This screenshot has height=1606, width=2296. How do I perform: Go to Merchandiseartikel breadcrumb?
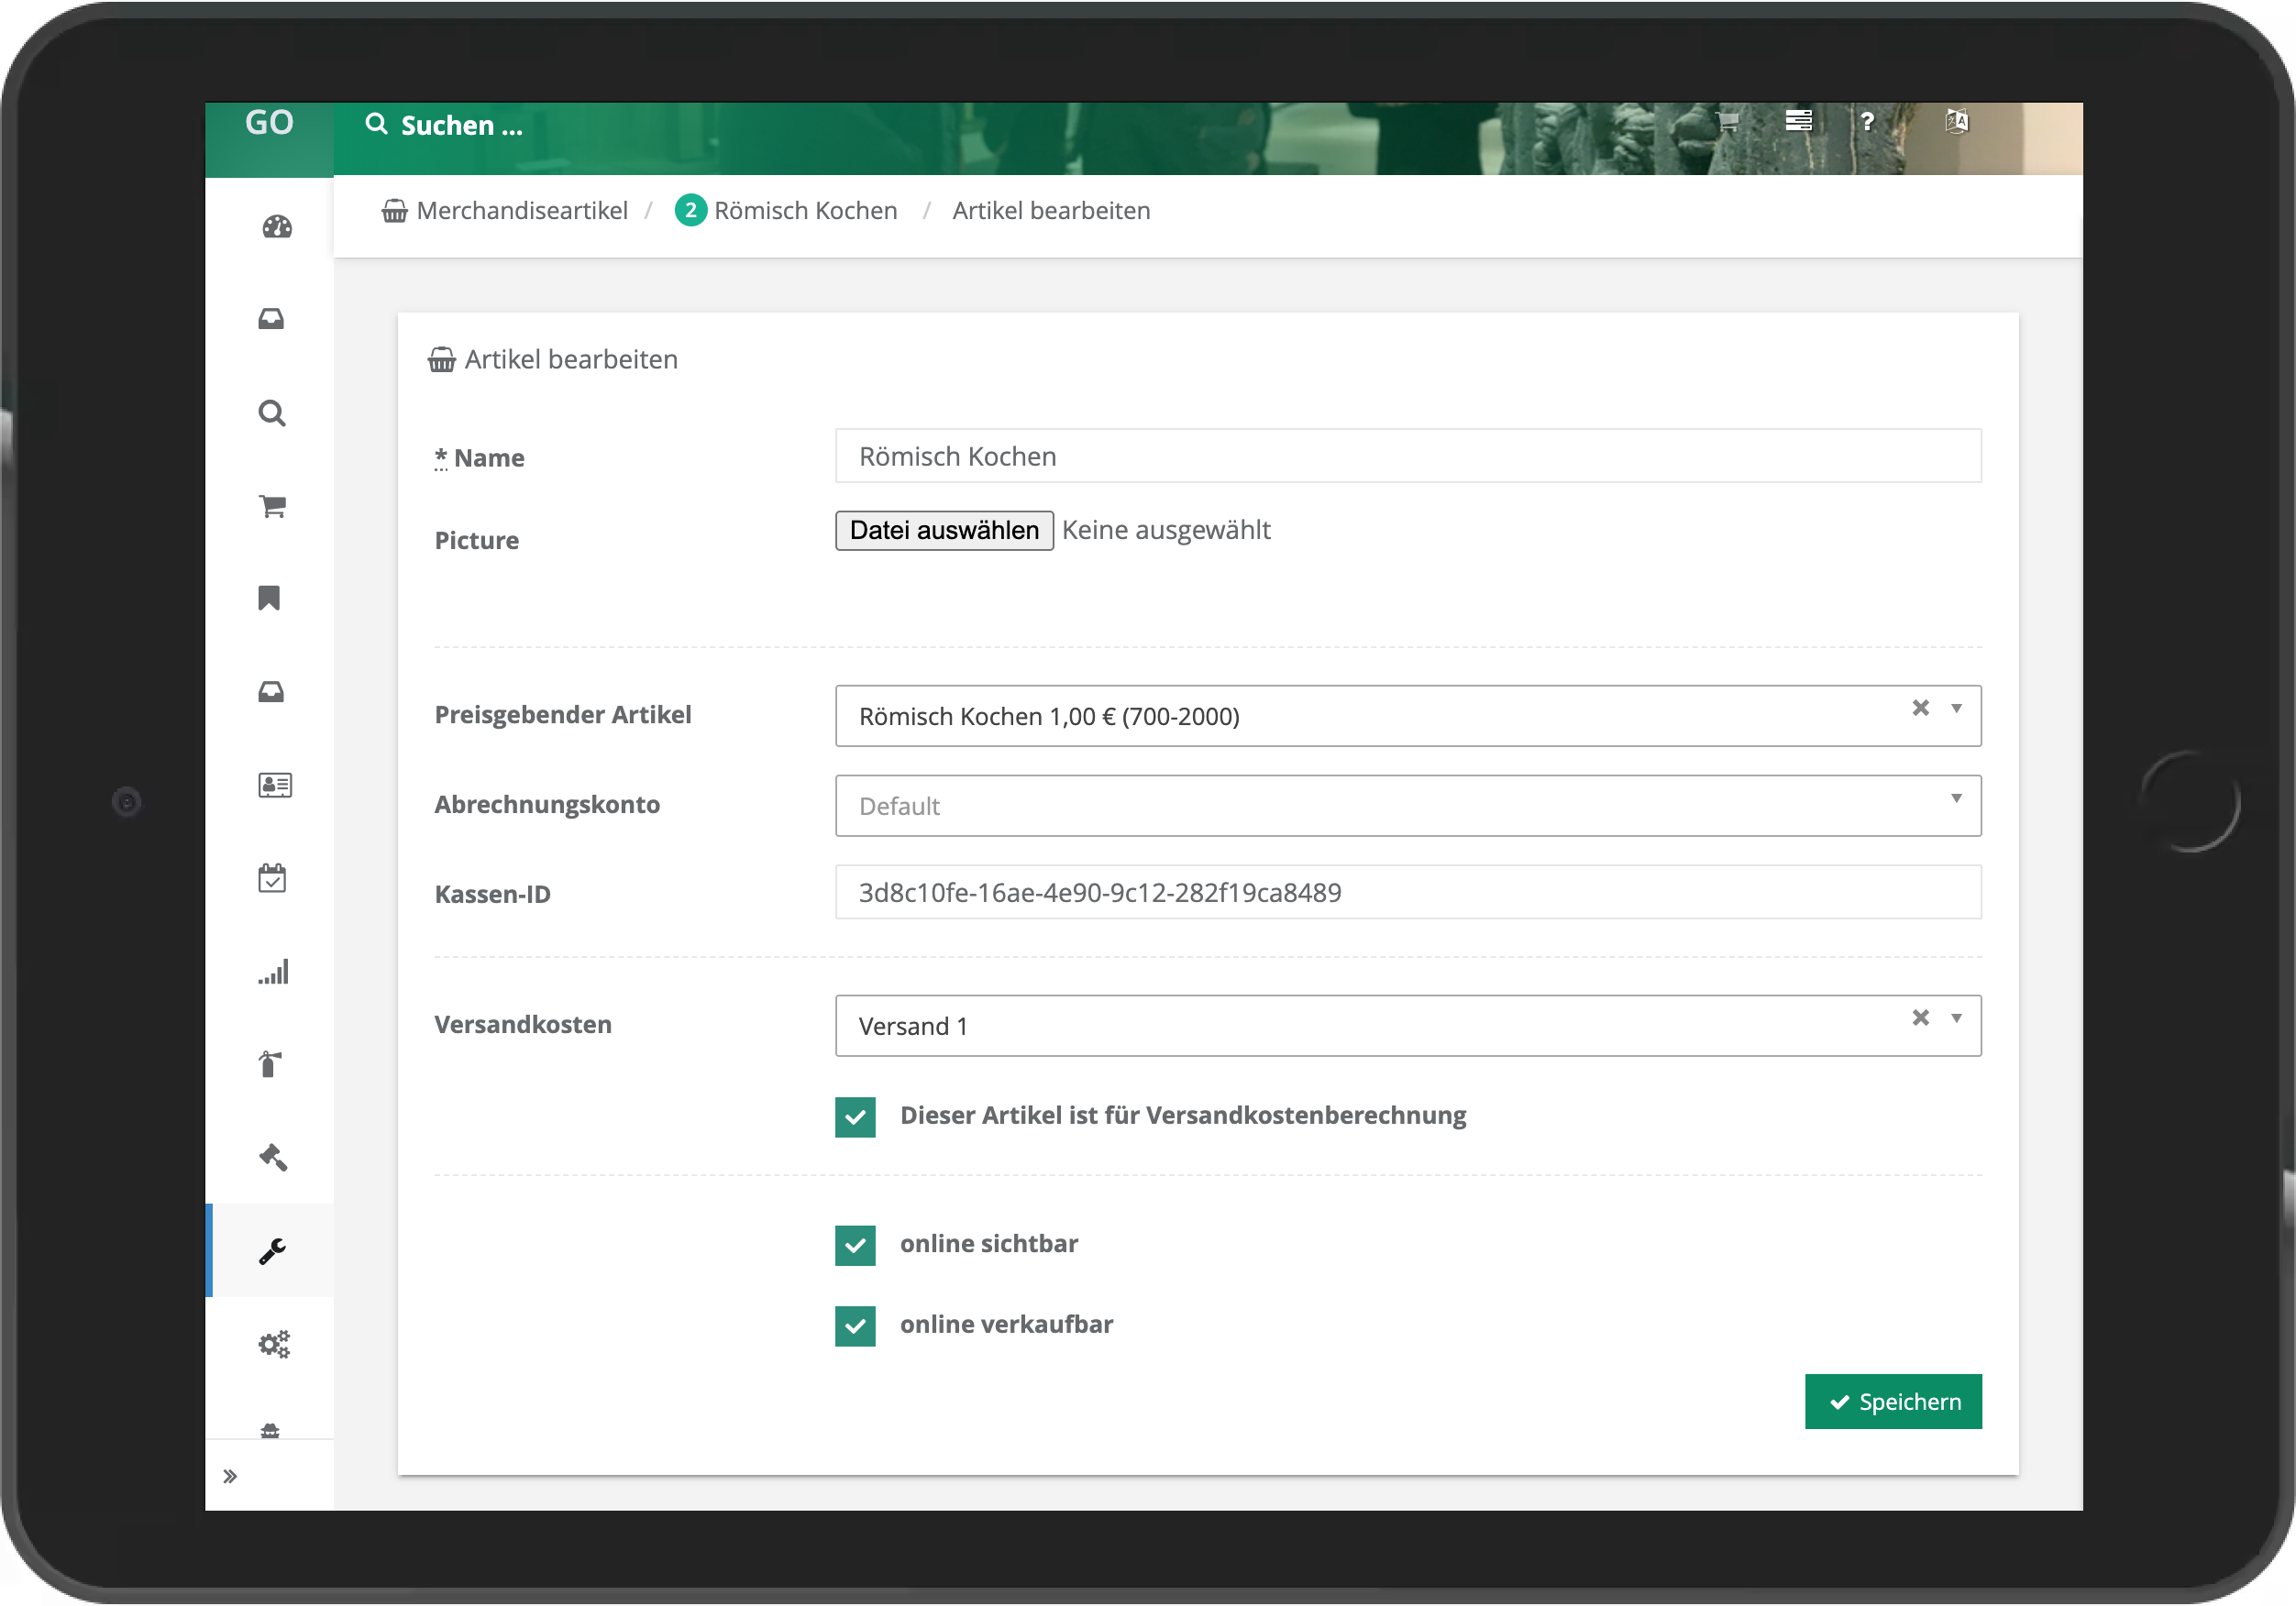click(522, 211)
